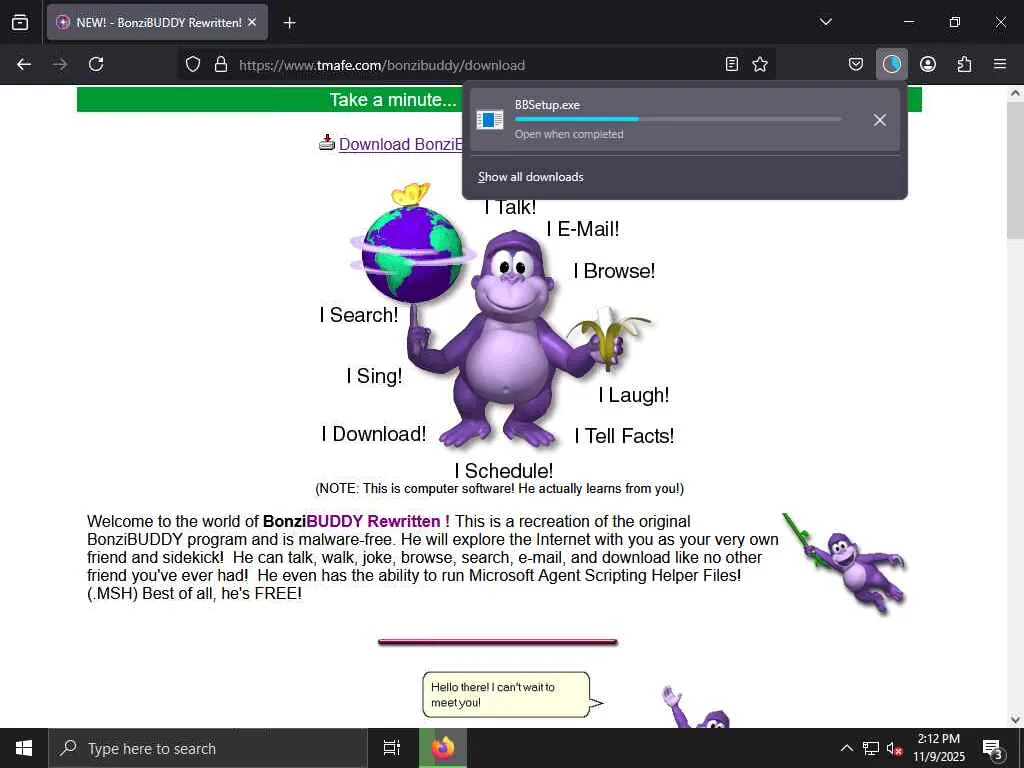Save page to Pocket
The width and height of the screenshot is (1024, 768).
tap(856, 64)
